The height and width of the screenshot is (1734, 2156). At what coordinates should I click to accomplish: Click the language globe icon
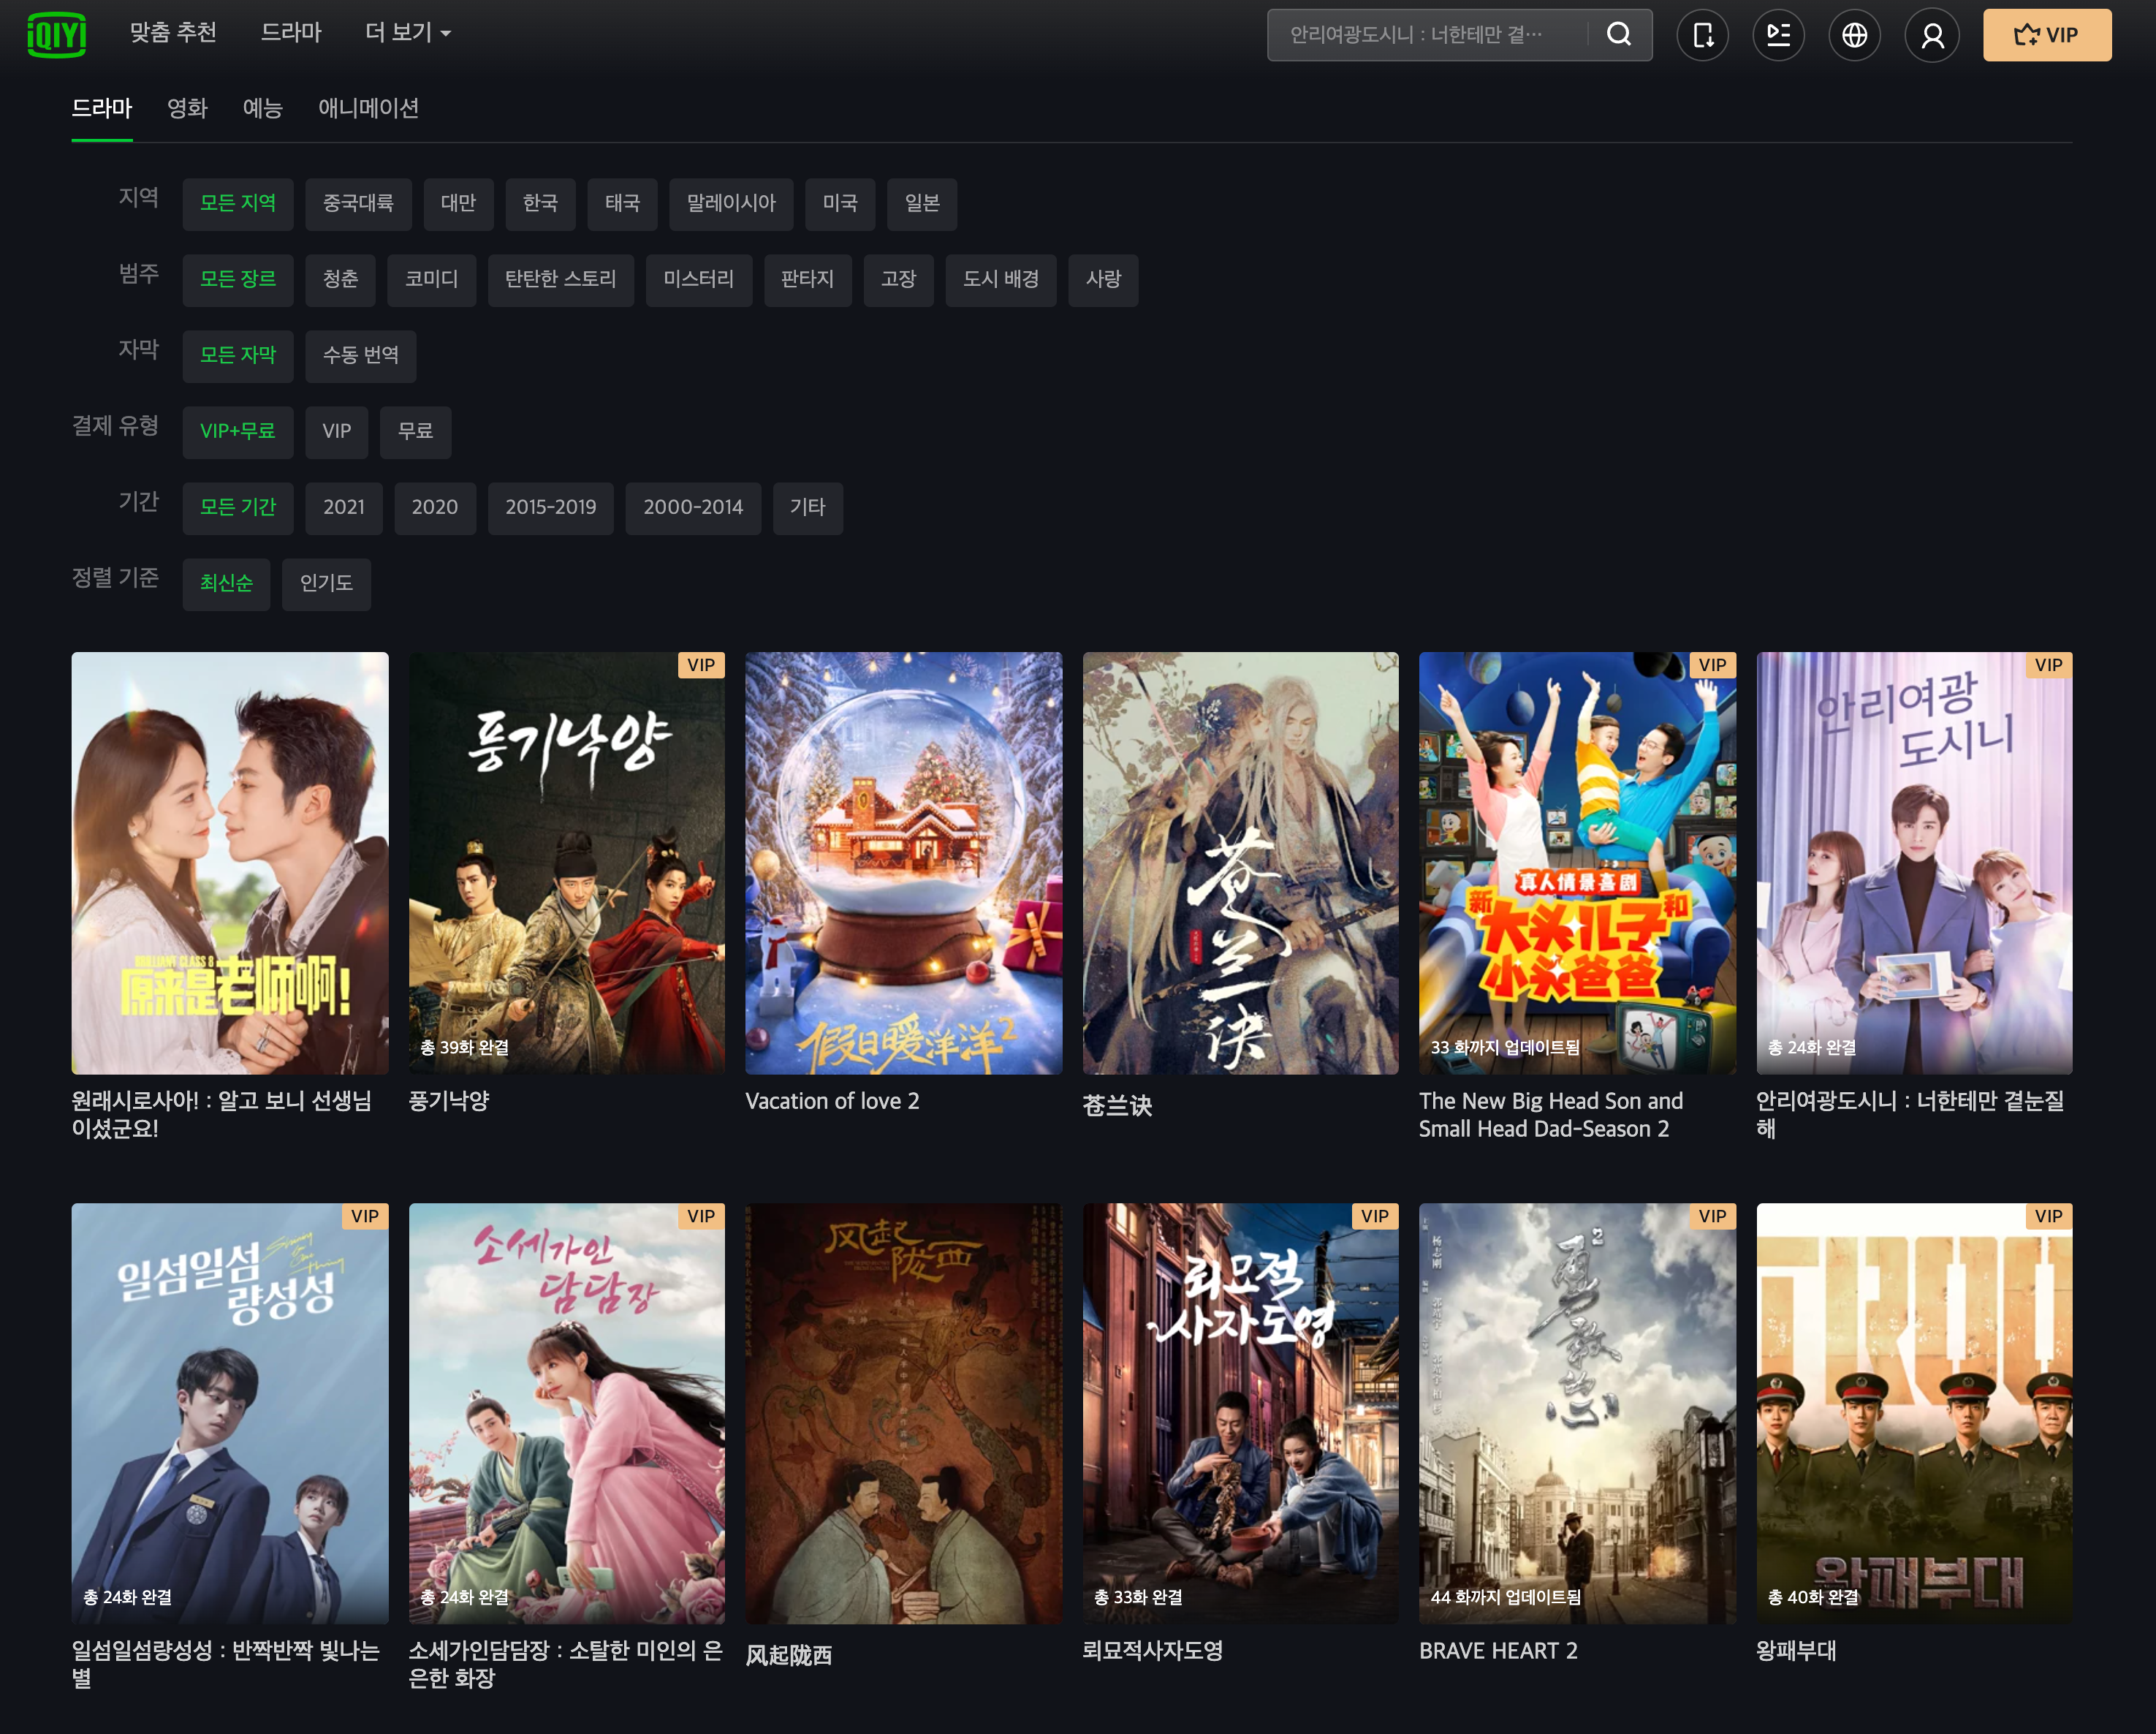(x=1854, y=35)
